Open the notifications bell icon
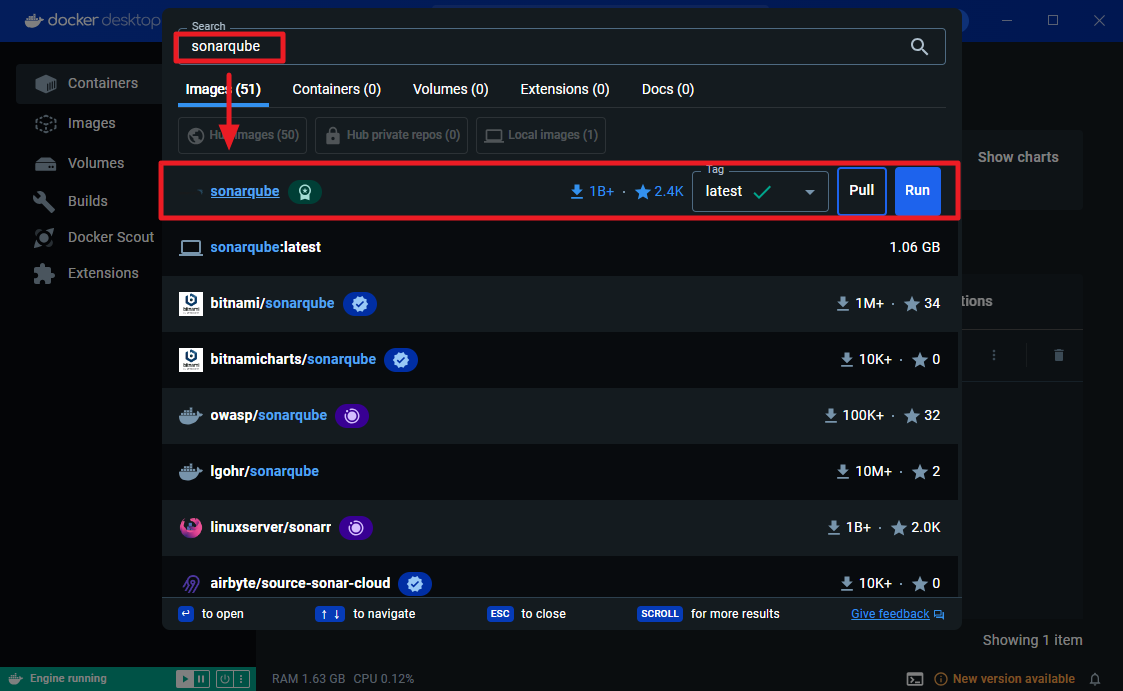The image size is (1123, 691). coord(1094,679)
